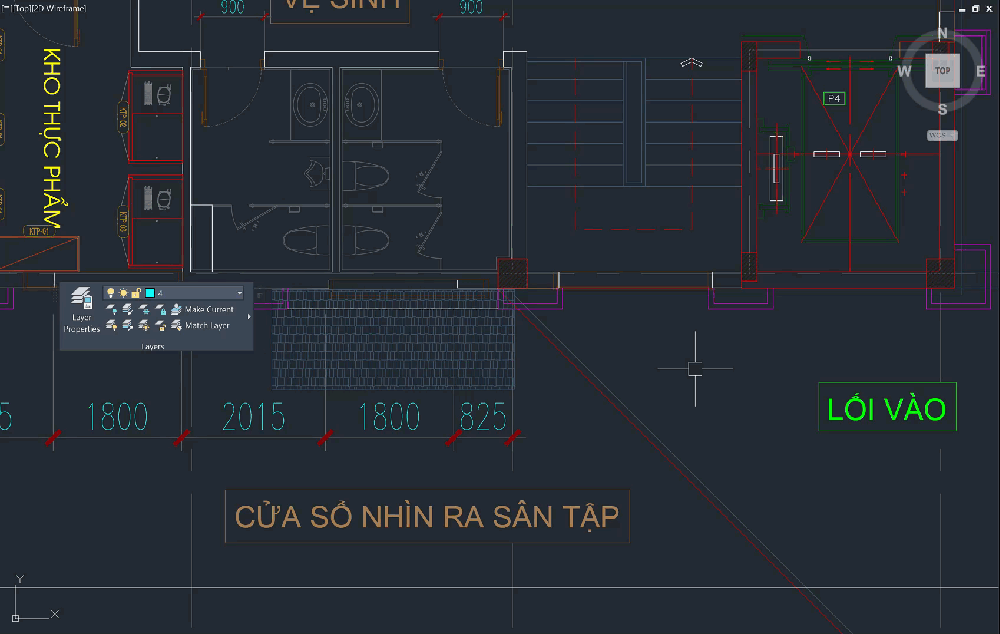Click the Thaw All Layers icon

click(144, 325)
